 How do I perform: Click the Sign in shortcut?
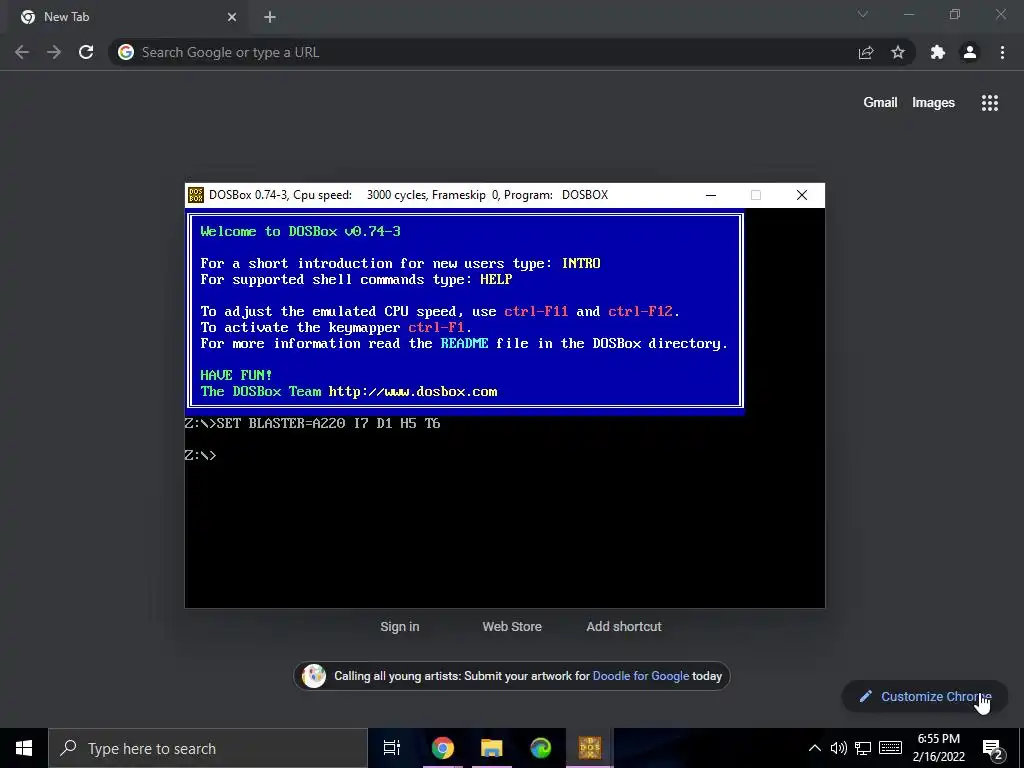point(400,626)
